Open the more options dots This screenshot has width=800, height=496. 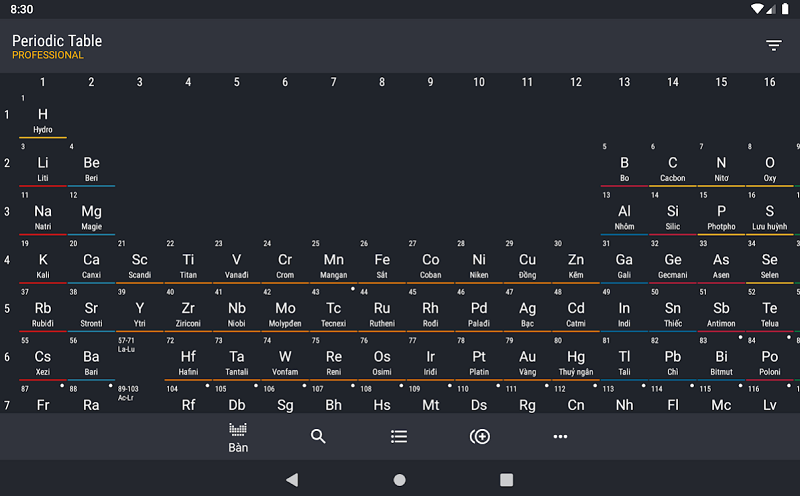click(560, 436)
